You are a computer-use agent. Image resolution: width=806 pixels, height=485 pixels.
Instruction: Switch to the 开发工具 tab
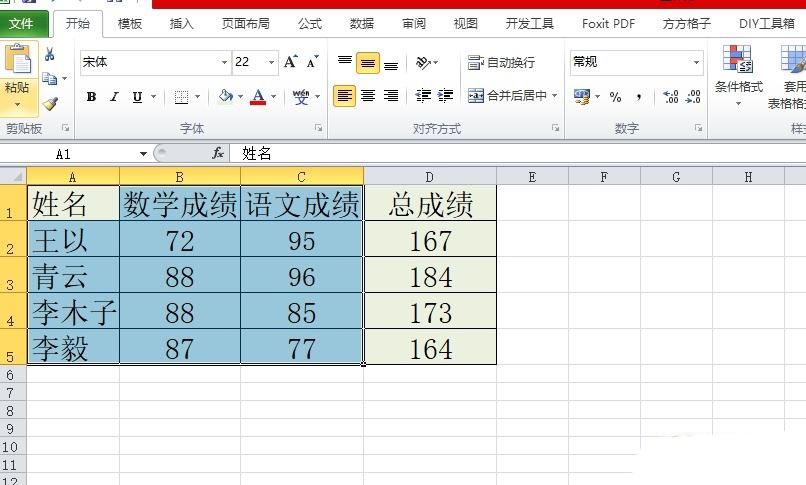click(x=529, y=24)
